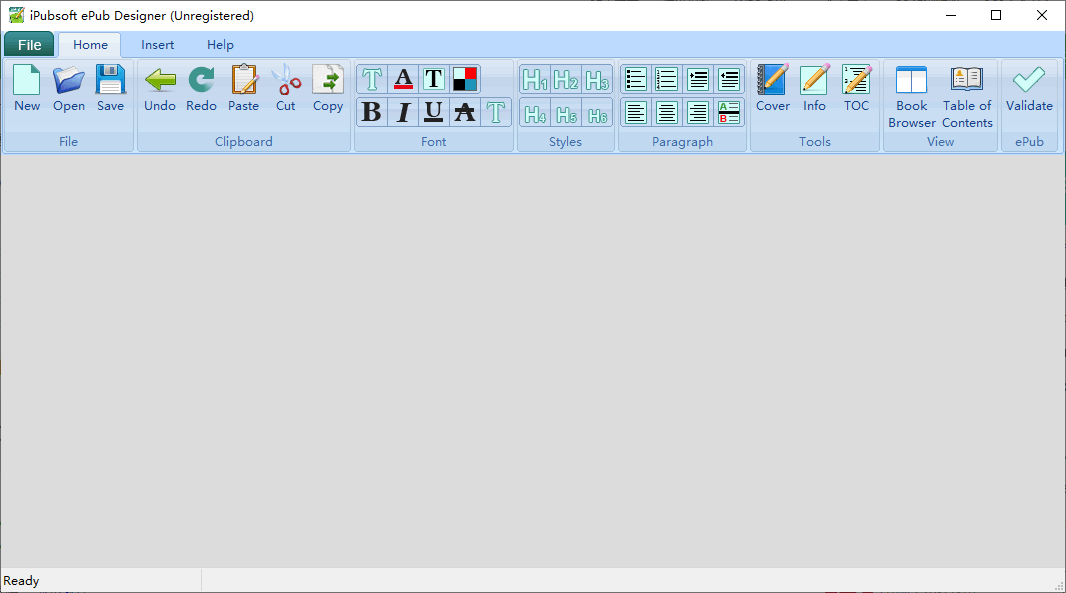Open the background color squares swatch
Viewport: 1066px width, 593px height.
465,80
